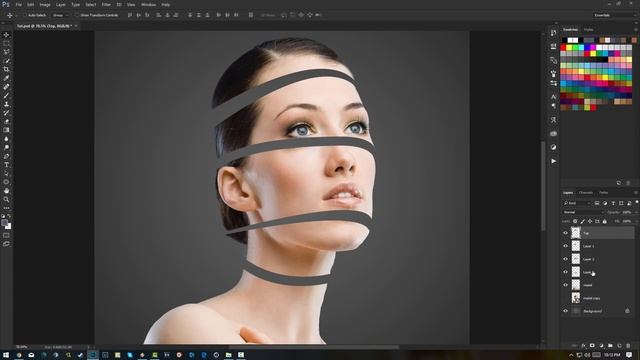Create a new layer icon
Image resolution: width=640 pixels, height=360 pixels.
coord(619,346)
